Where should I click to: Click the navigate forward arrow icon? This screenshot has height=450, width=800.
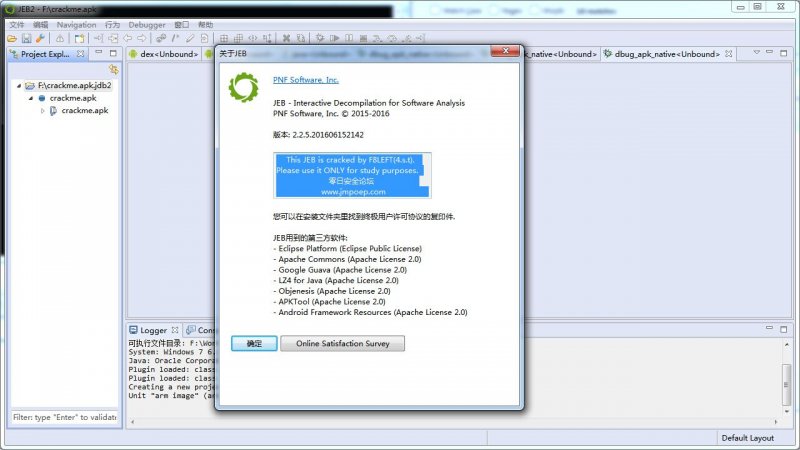141,38
